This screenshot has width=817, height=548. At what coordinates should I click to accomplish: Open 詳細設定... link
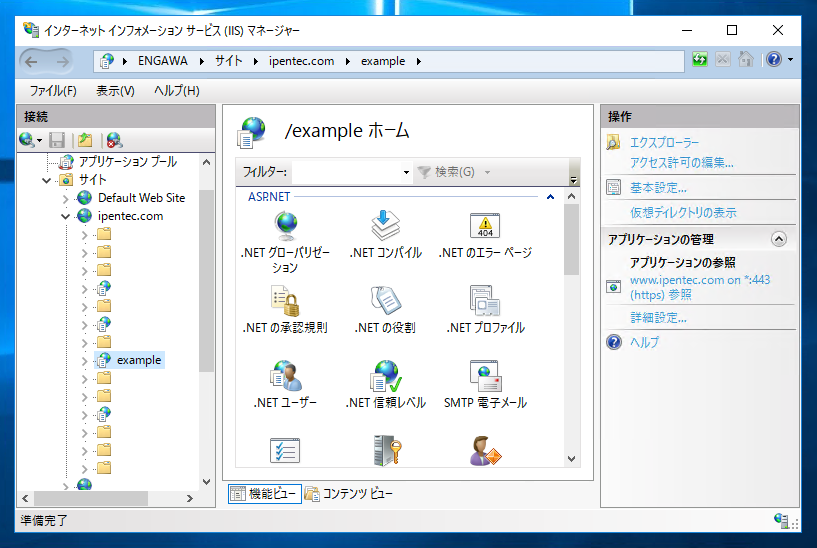coord(658,317)
